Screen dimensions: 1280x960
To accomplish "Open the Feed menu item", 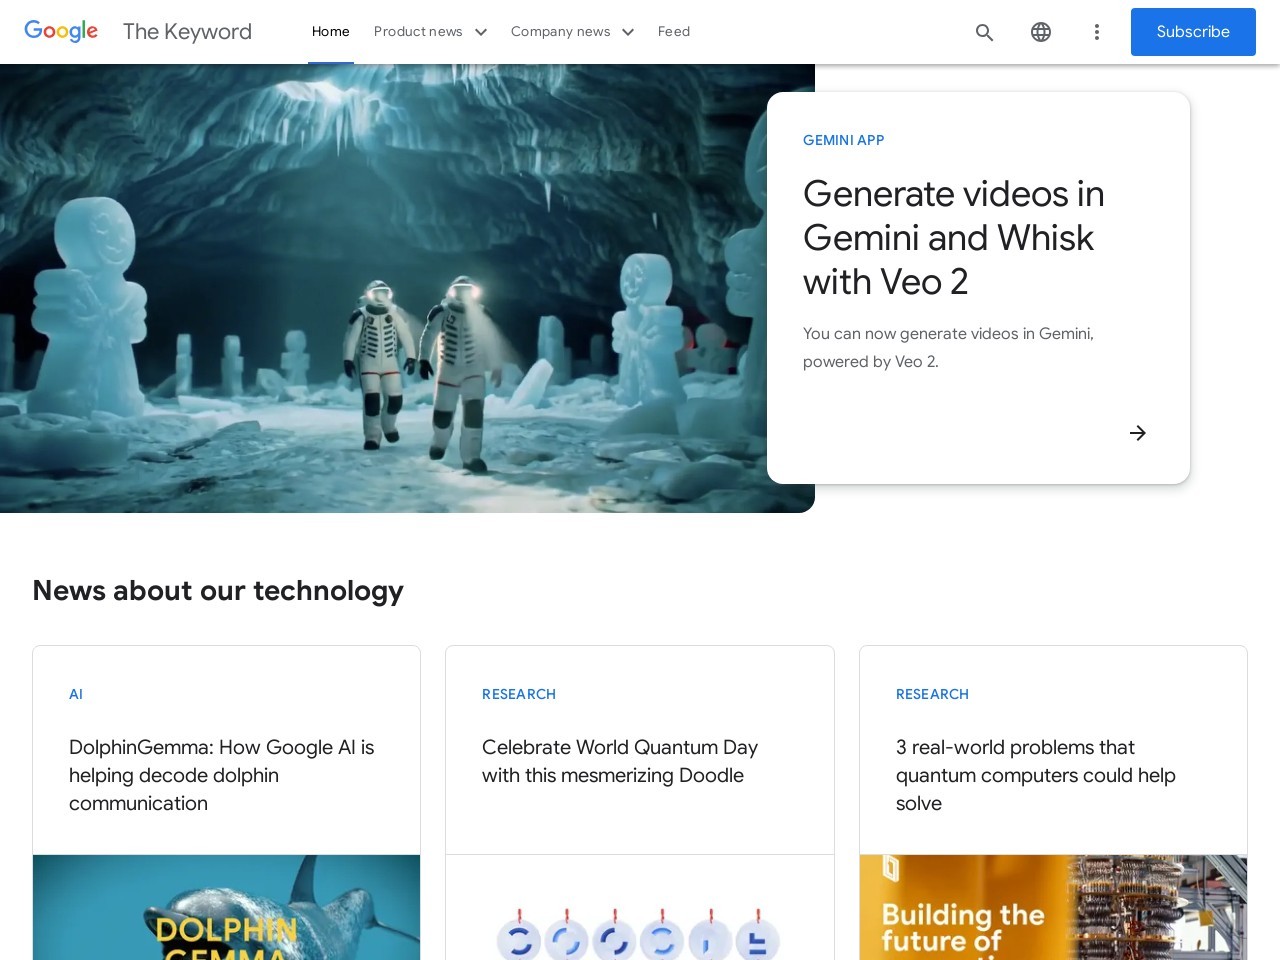I will pos(674,32).
